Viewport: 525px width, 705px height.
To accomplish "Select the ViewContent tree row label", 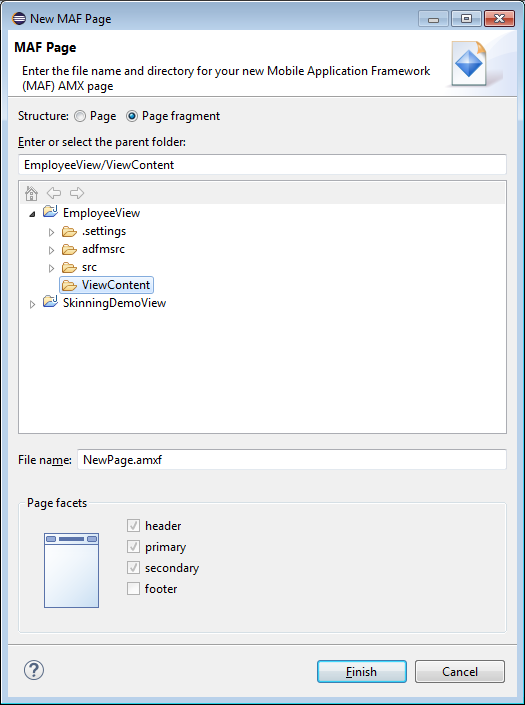I will pos(116,285).
